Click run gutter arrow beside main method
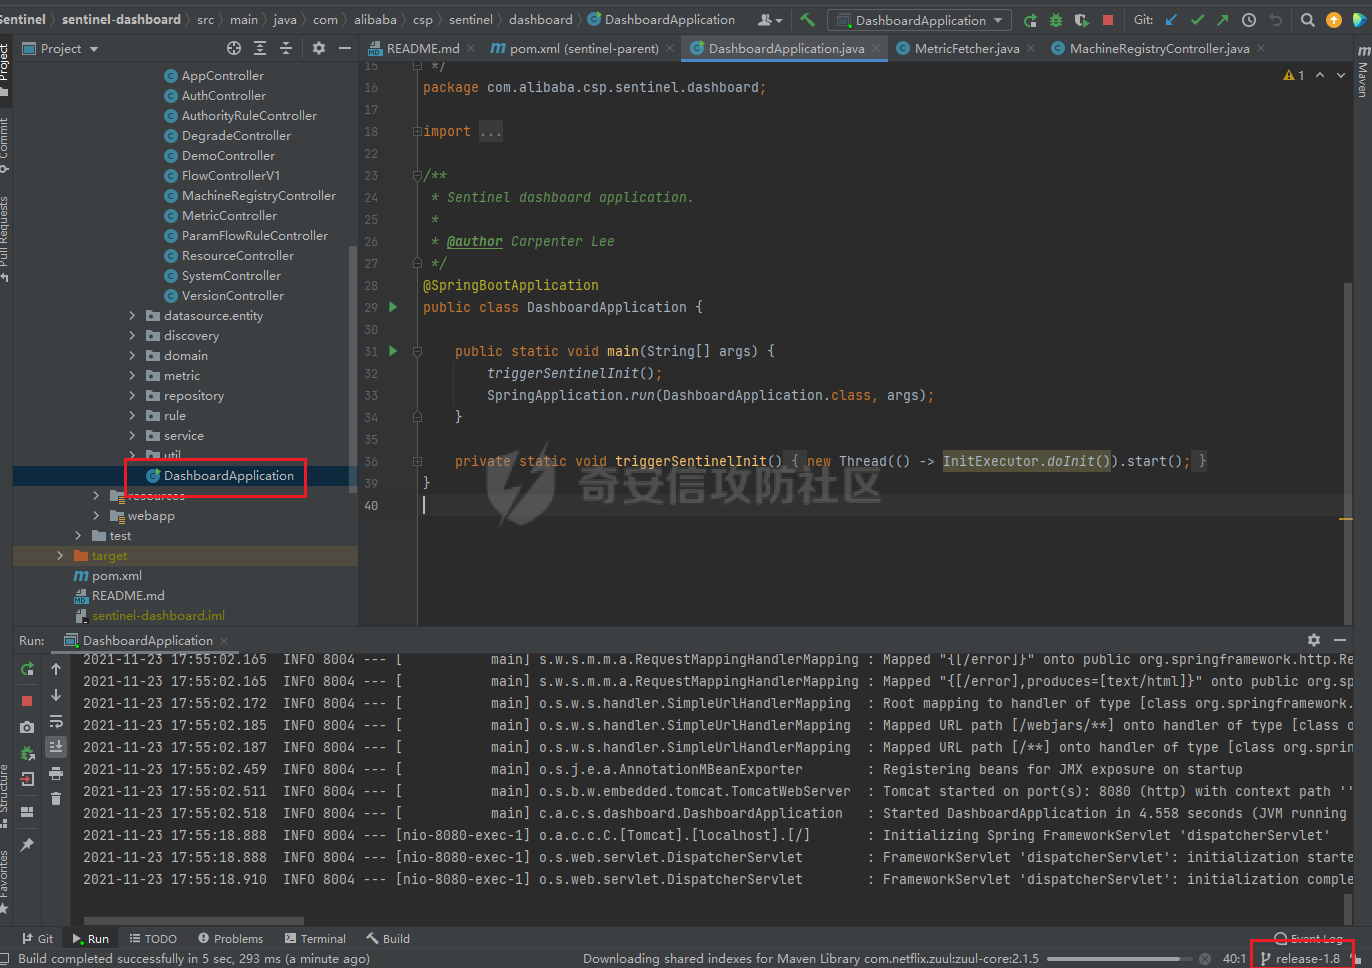The image size is (1372, 968). point(393,351)
